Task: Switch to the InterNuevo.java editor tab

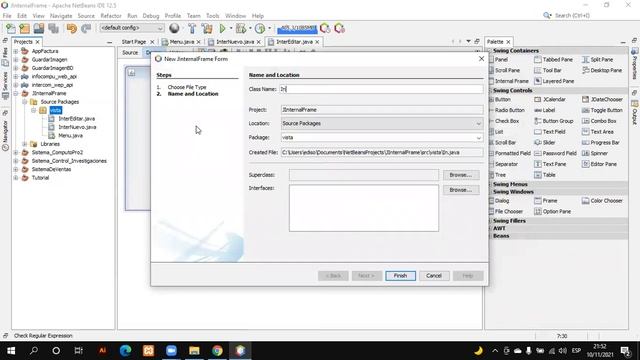Action: 235,42
